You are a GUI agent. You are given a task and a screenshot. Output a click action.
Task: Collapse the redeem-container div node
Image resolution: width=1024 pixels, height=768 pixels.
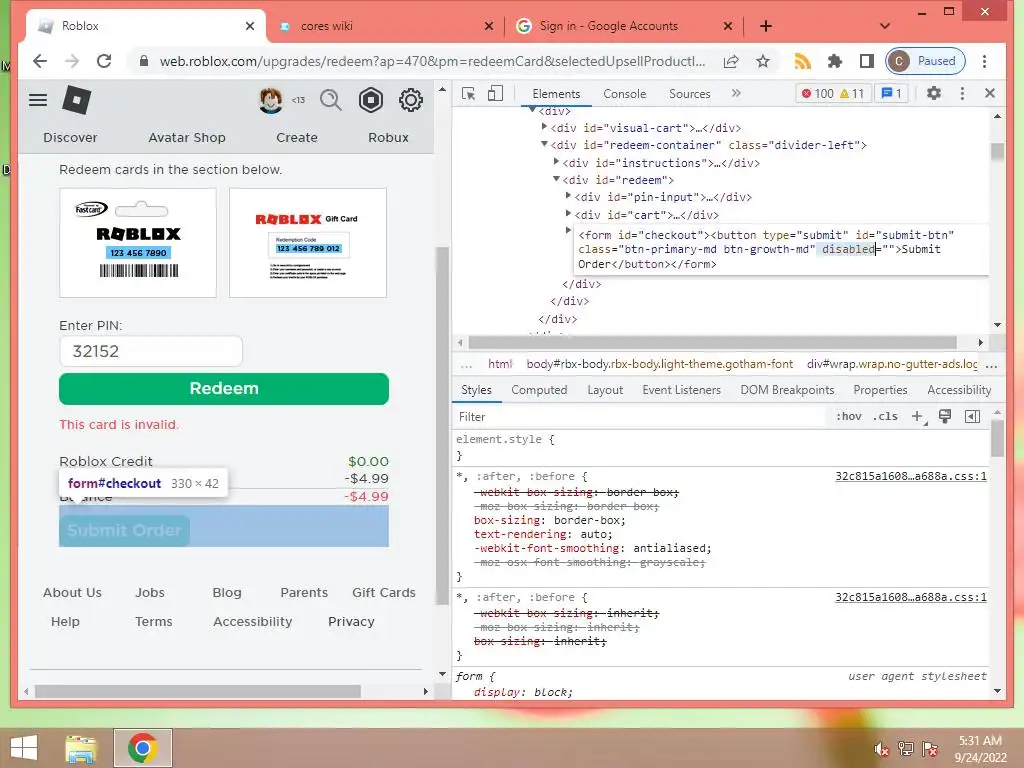[x=544, y=144]
